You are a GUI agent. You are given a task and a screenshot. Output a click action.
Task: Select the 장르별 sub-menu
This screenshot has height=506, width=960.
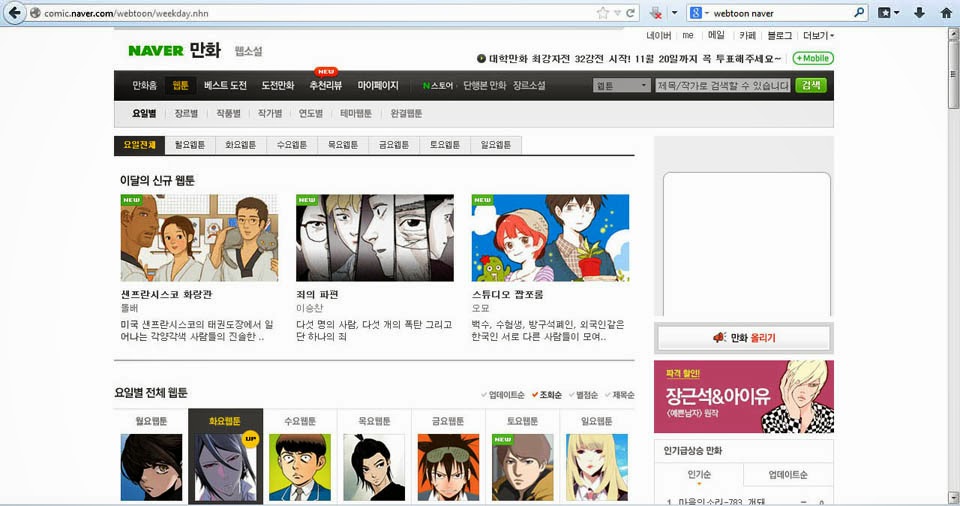186,113
